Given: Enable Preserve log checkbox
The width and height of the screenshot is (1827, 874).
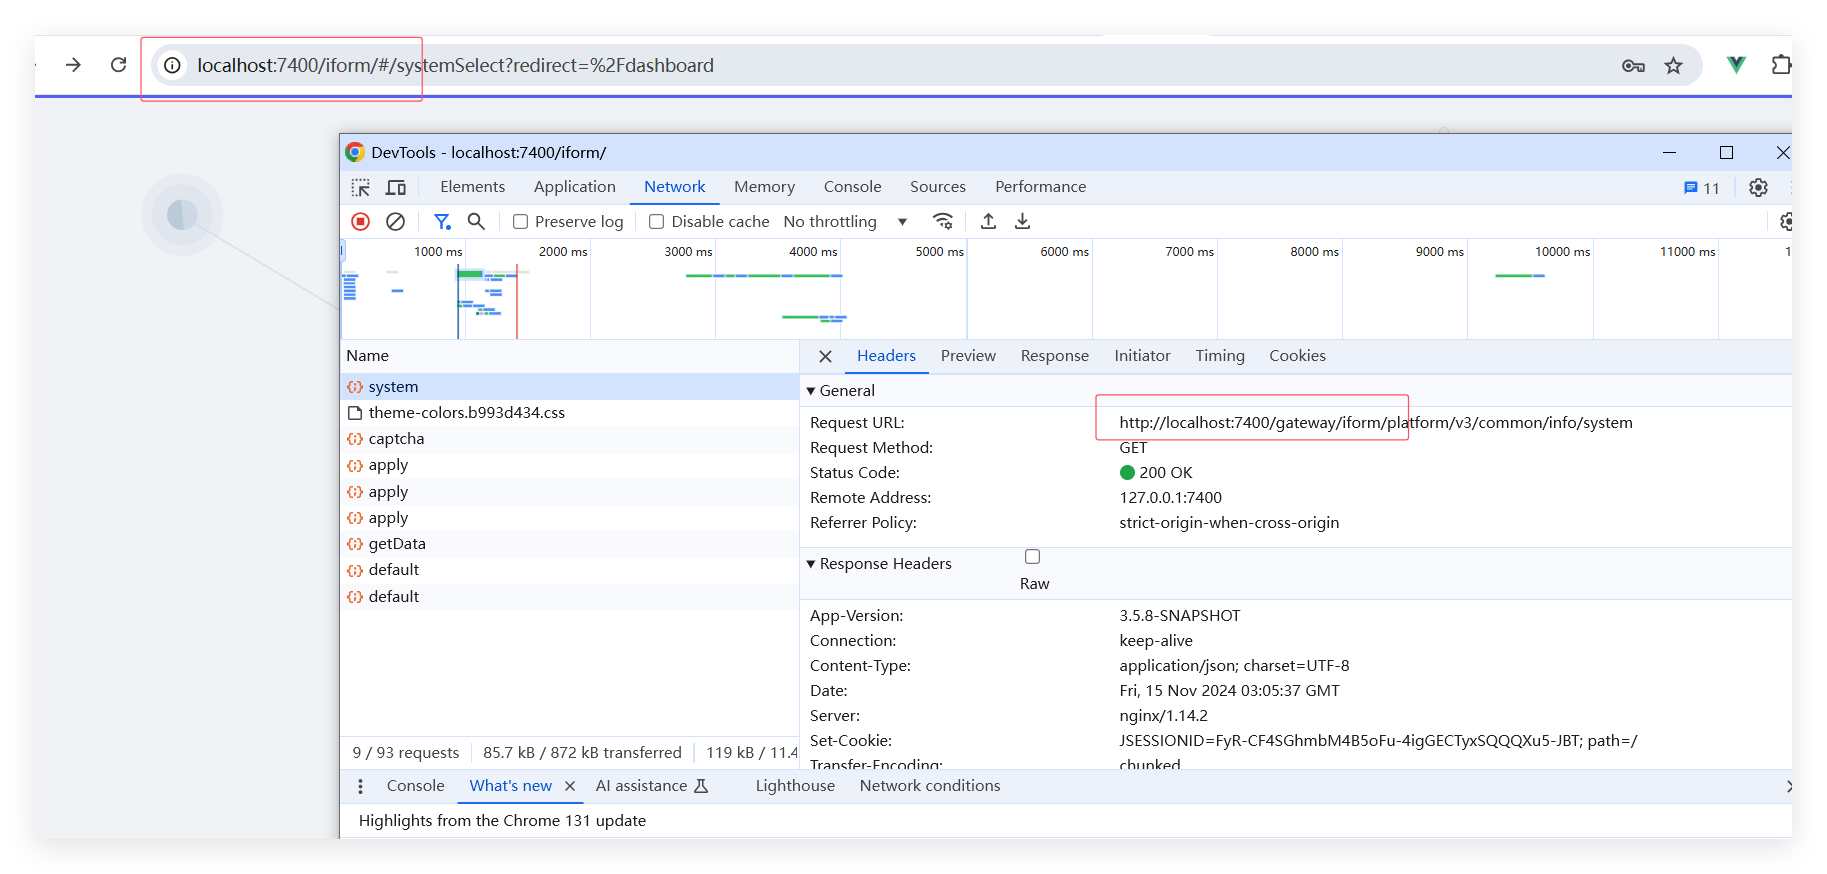Looking at the screenshot, I should (x=521, y=222).
